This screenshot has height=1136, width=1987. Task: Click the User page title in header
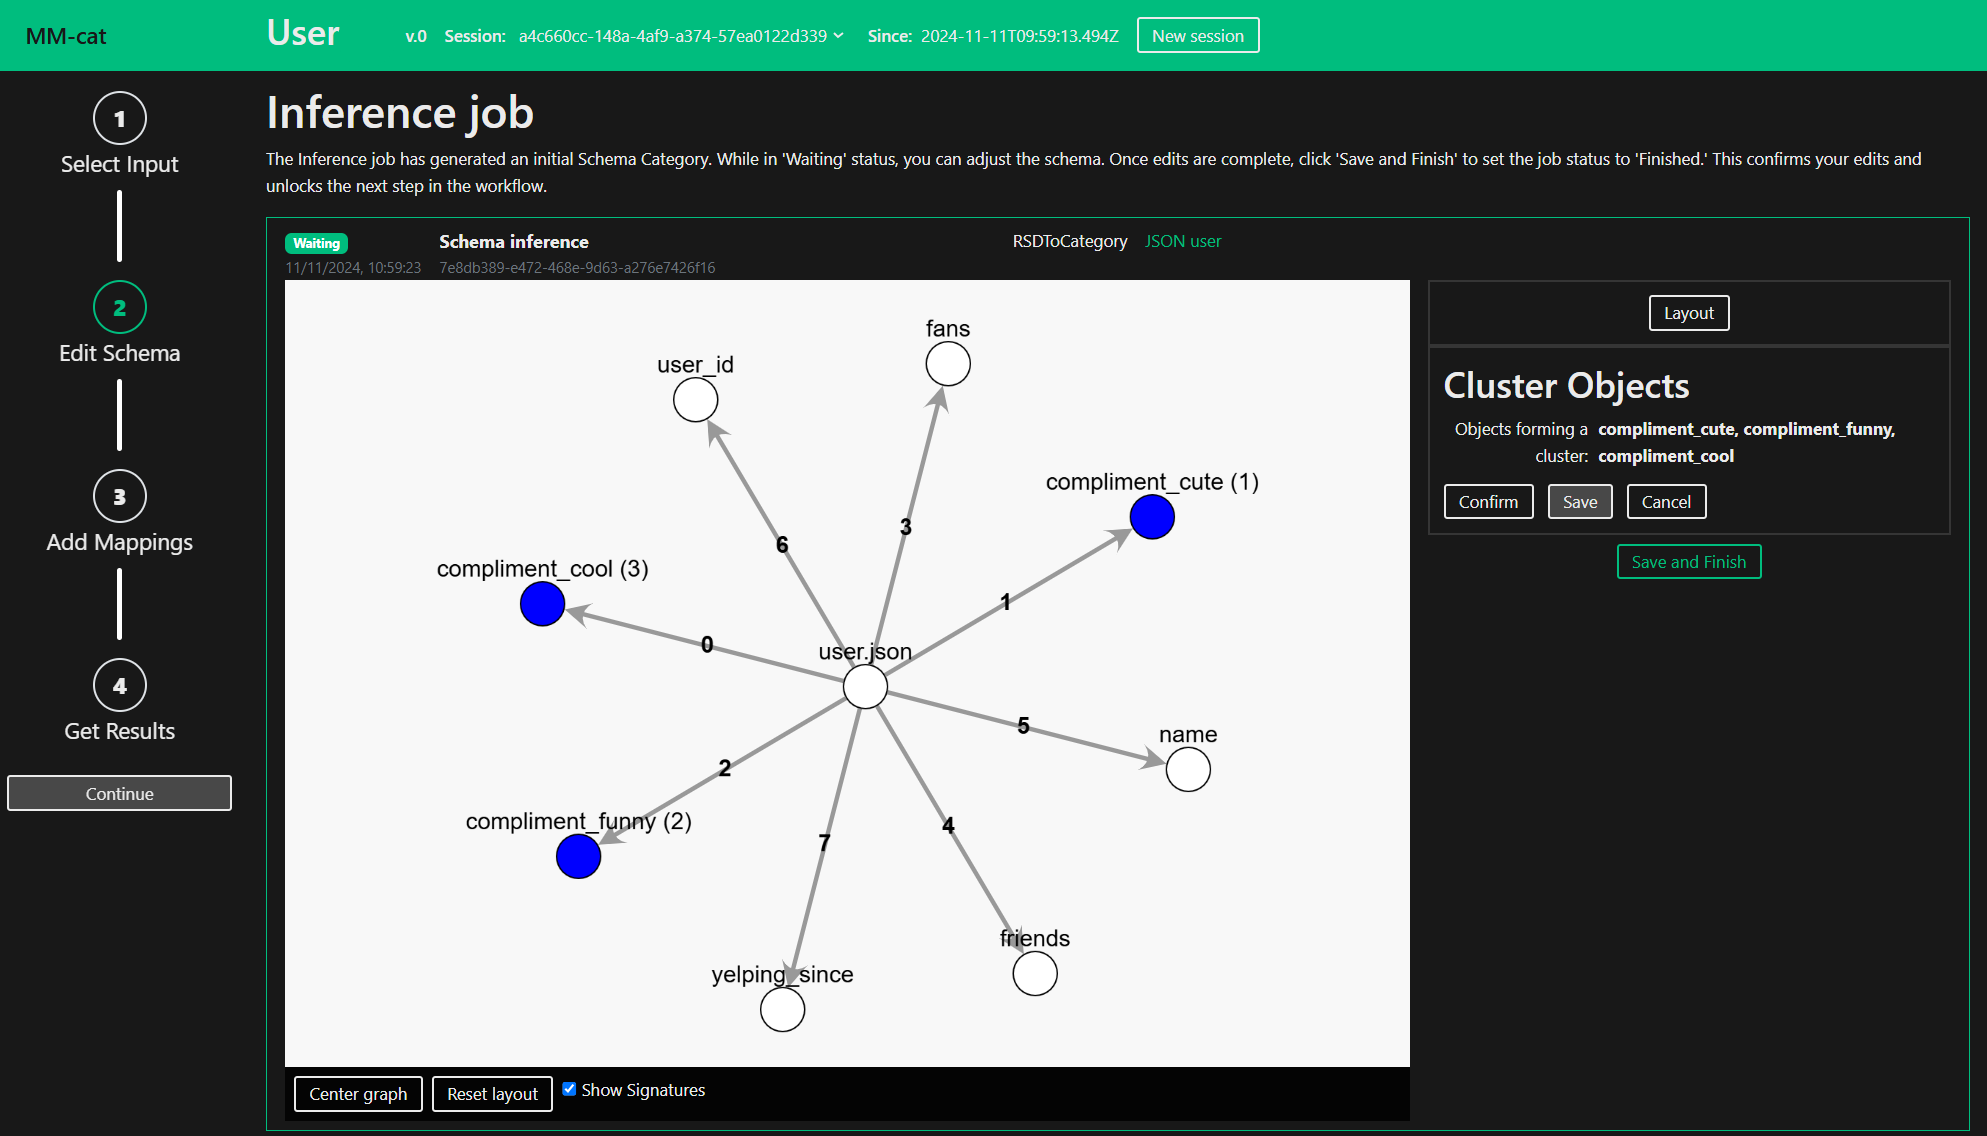tap(303, 33)
